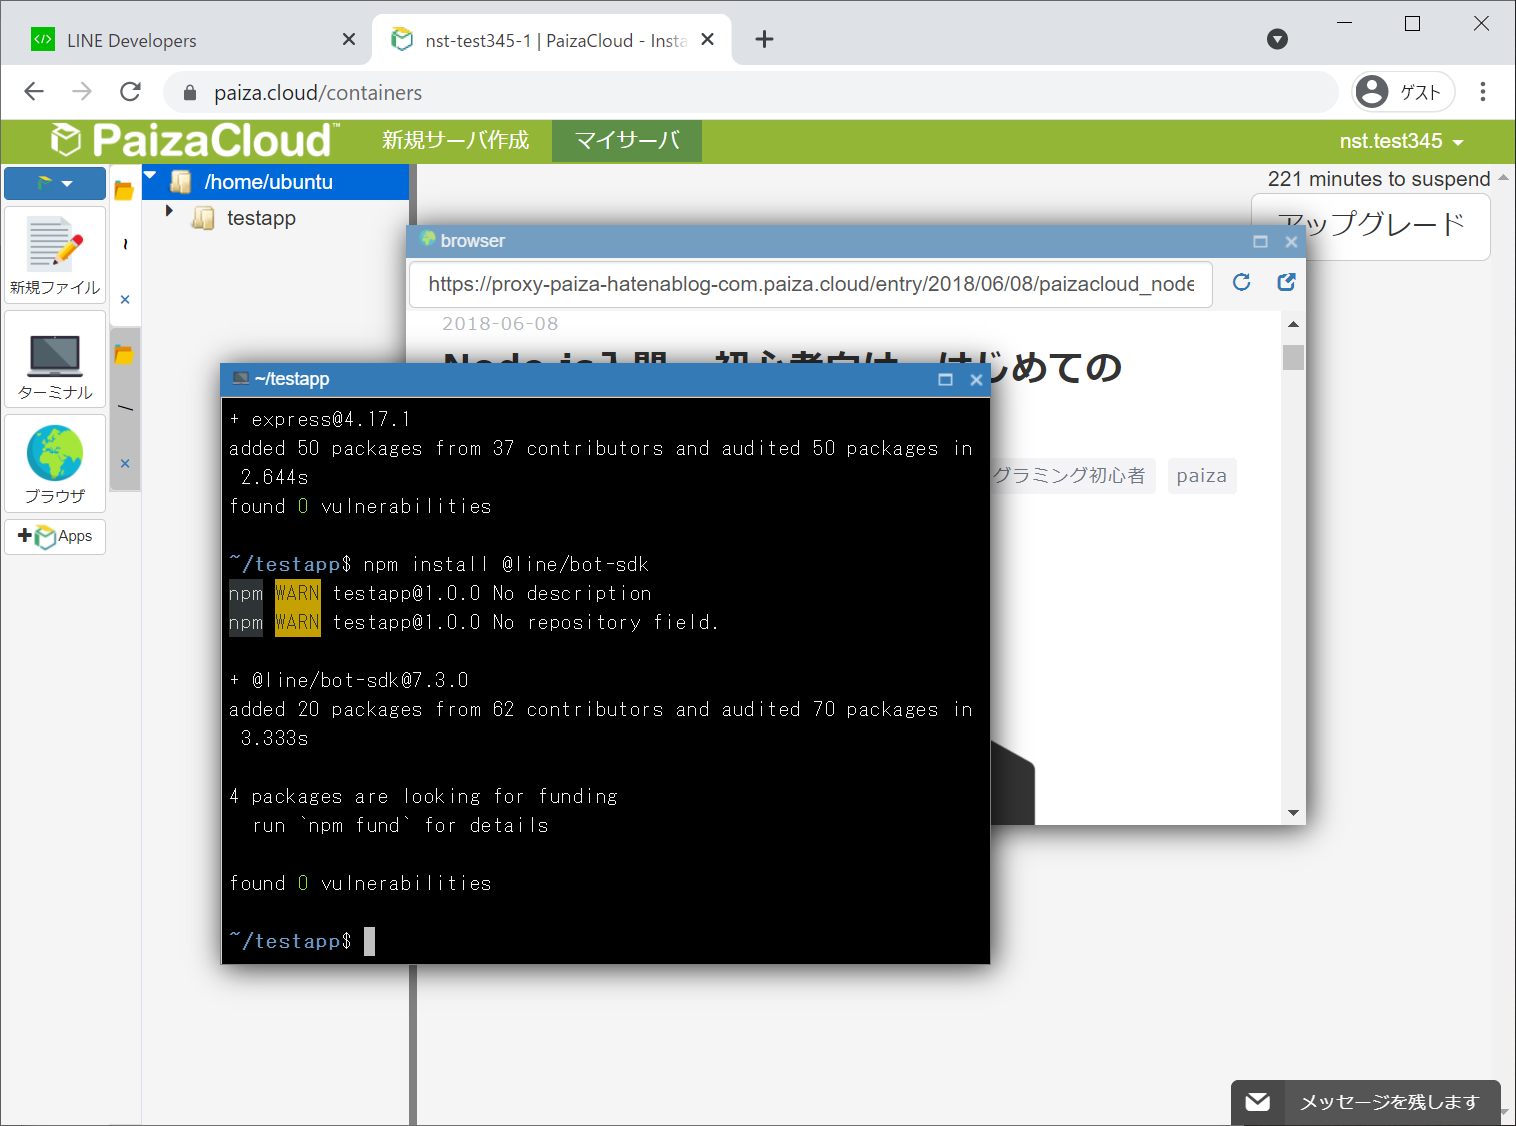Click '+ express@4.17.1' terminal line
1516x1126 pixels.
click(320, 419)
